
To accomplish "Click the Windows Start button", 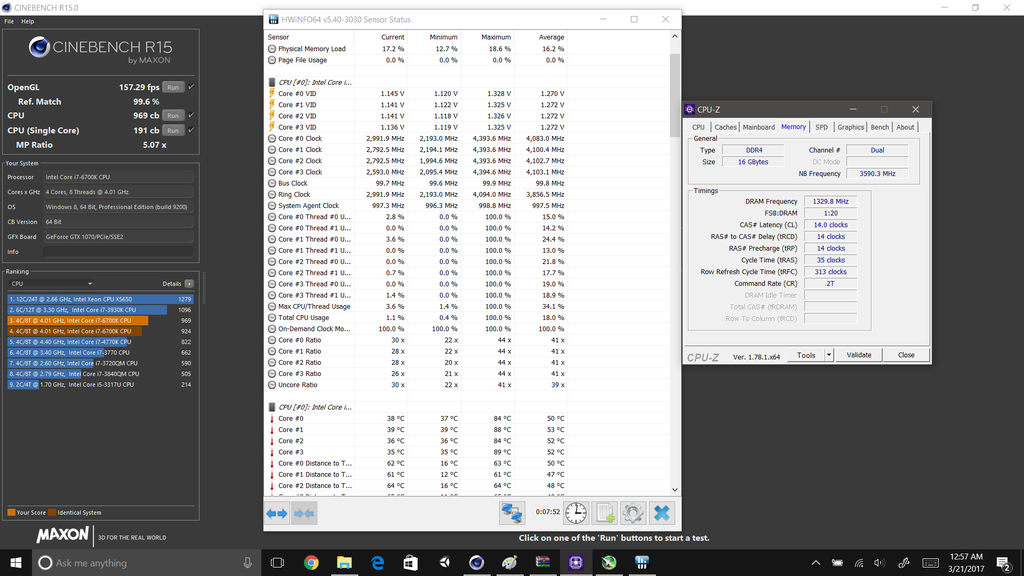I will 16,562.
